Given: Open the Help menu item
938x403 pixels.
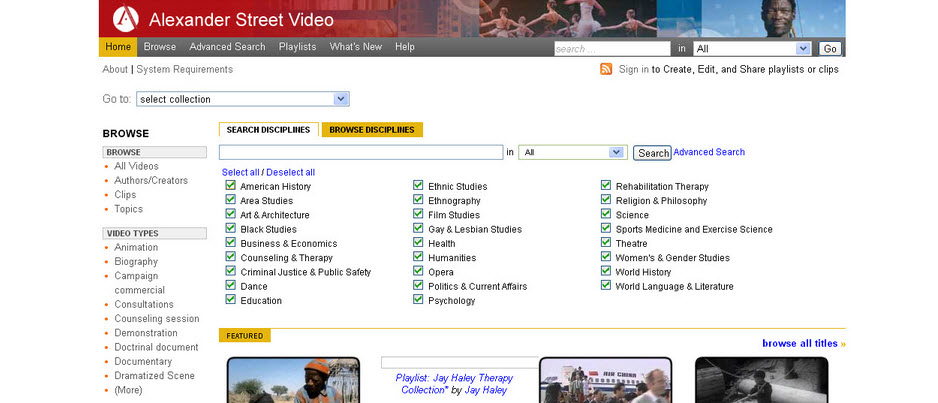Looking at the screenshot, I should pos(404,47).
